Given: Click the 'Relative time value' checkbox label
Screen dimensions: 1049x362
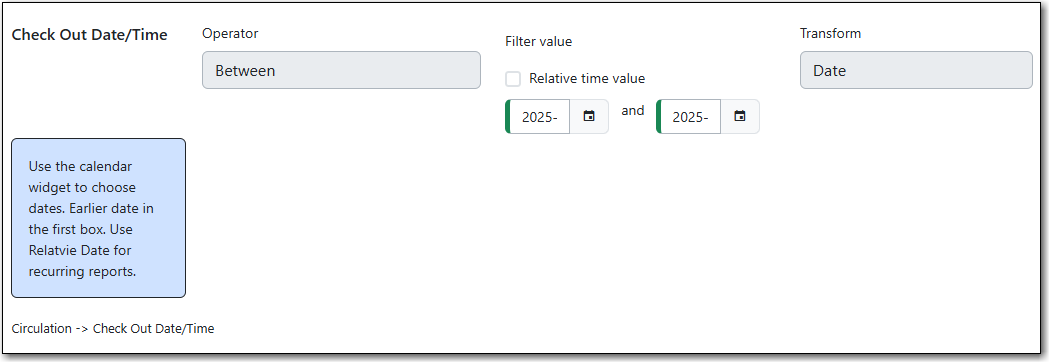Looking at the screenshot, I should tap(587, 78).
